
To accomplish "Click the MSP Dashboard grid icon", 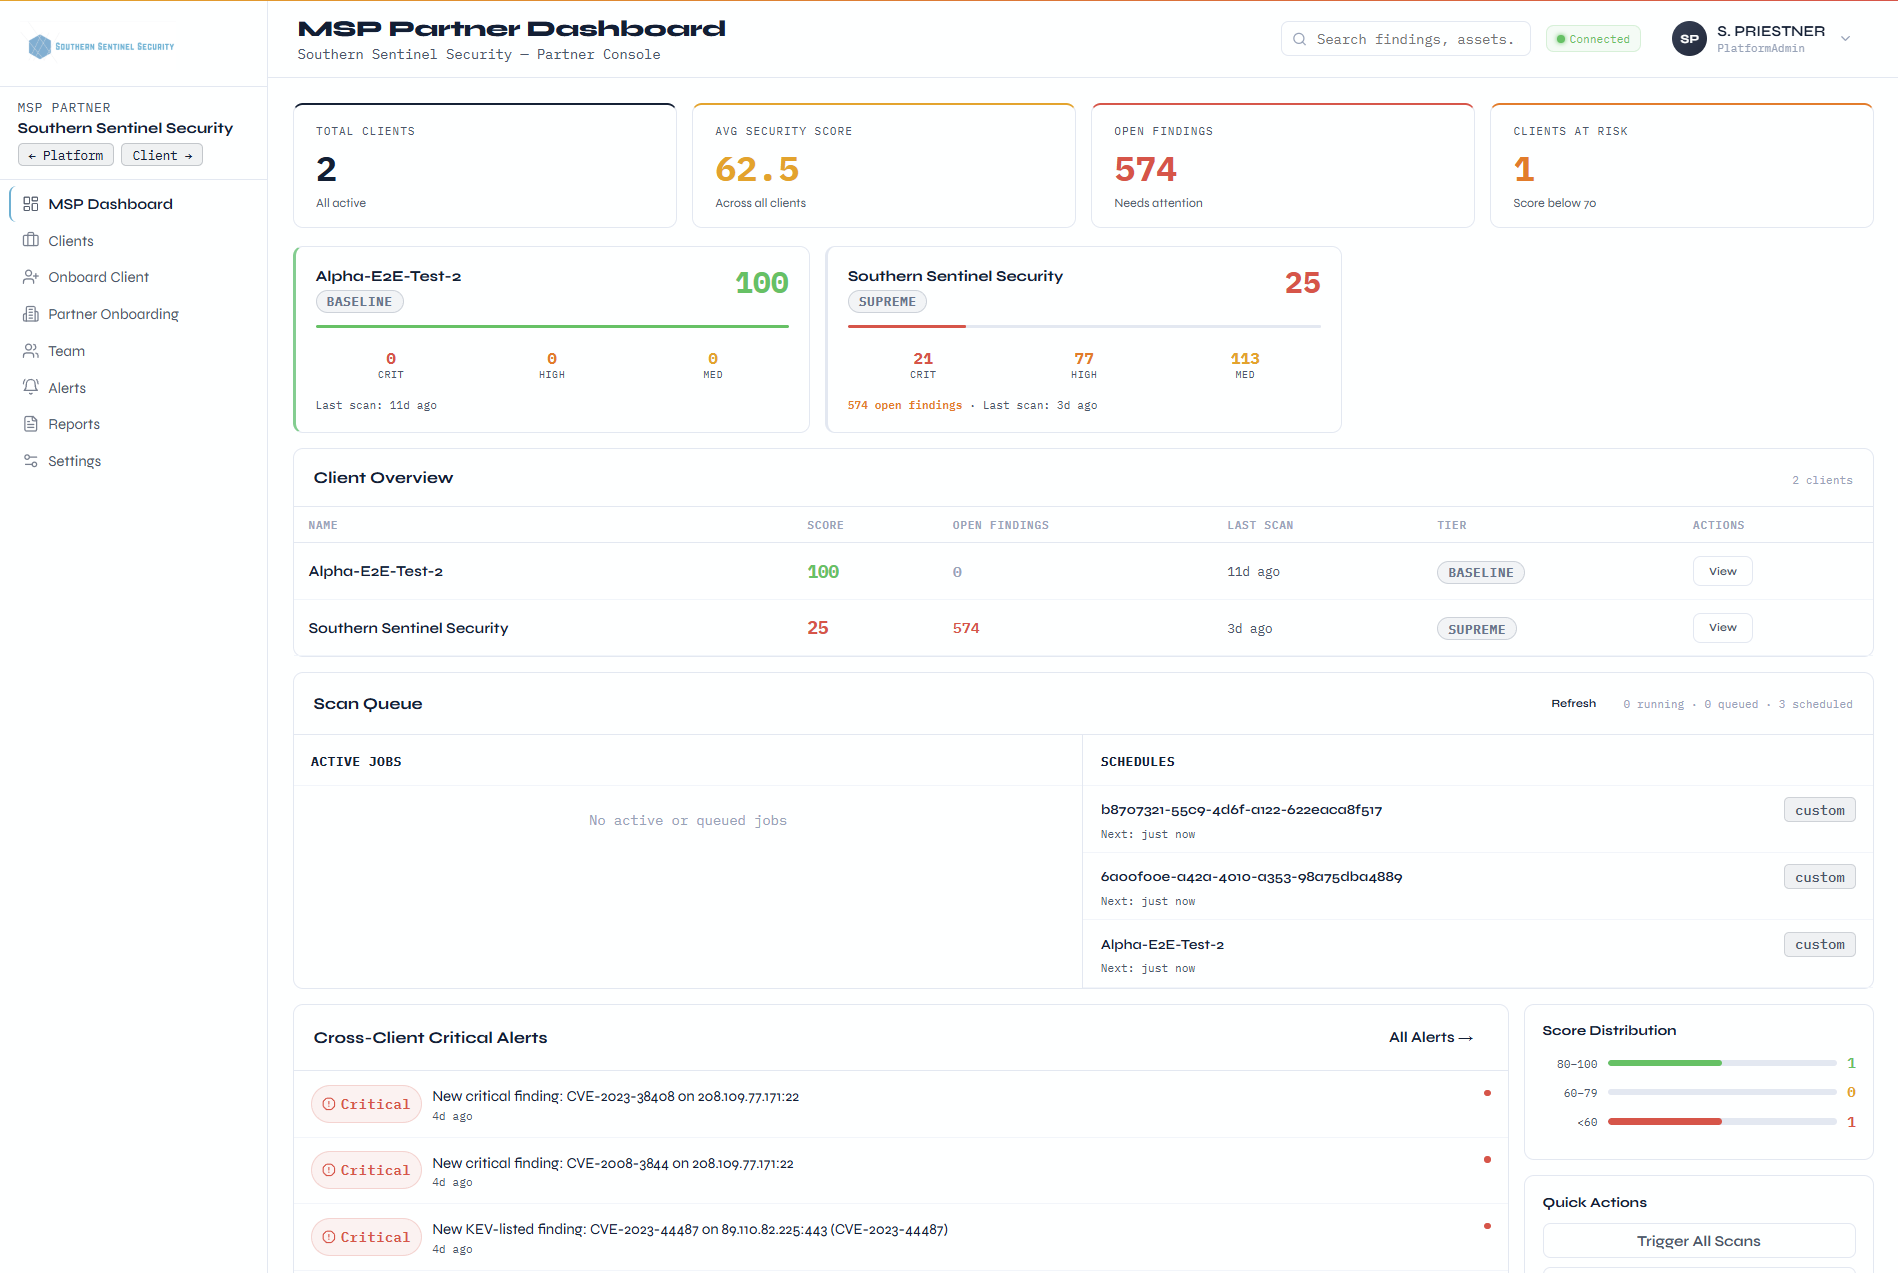I will point(31,204).
